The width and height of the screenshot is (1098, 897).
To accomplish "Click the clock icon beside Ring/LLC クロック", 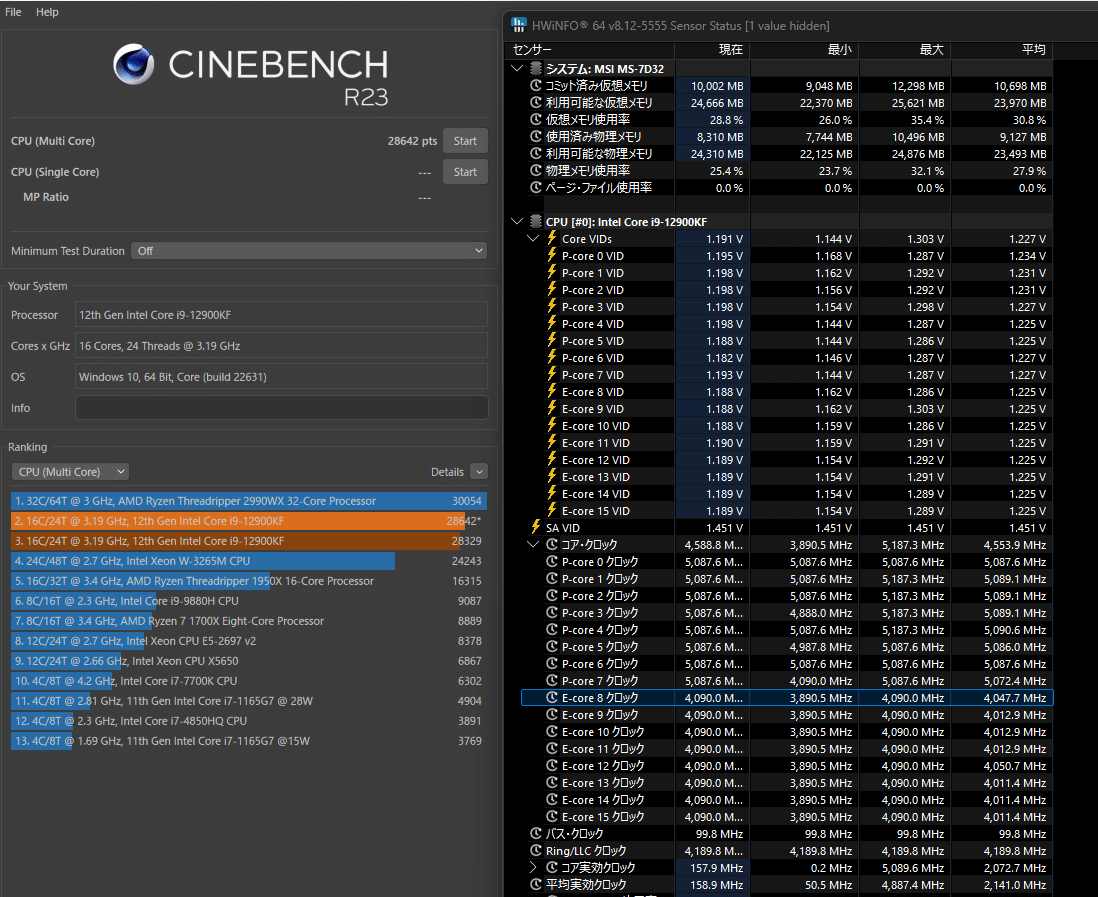I will click(536, 850).
